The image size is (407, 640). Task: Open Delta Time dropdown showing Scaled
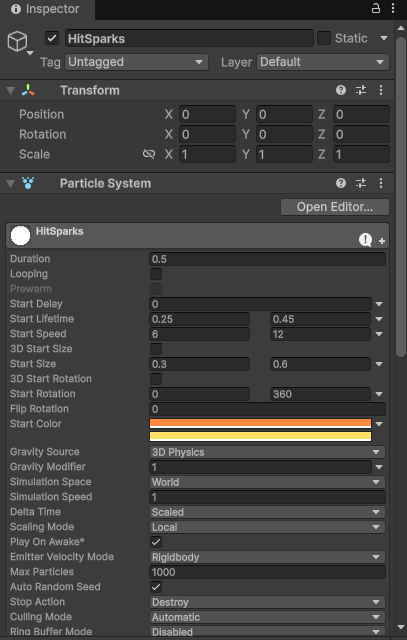tap(267, 512)
